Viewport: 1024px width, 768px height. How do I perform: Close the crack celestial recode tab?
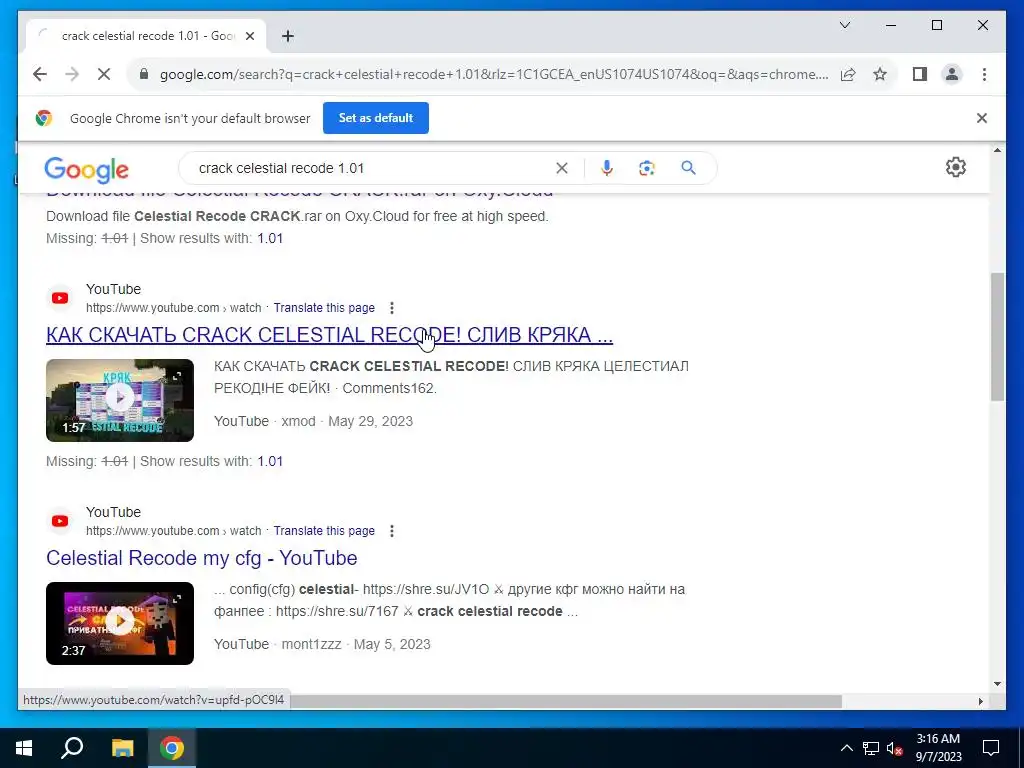point(249,36)
